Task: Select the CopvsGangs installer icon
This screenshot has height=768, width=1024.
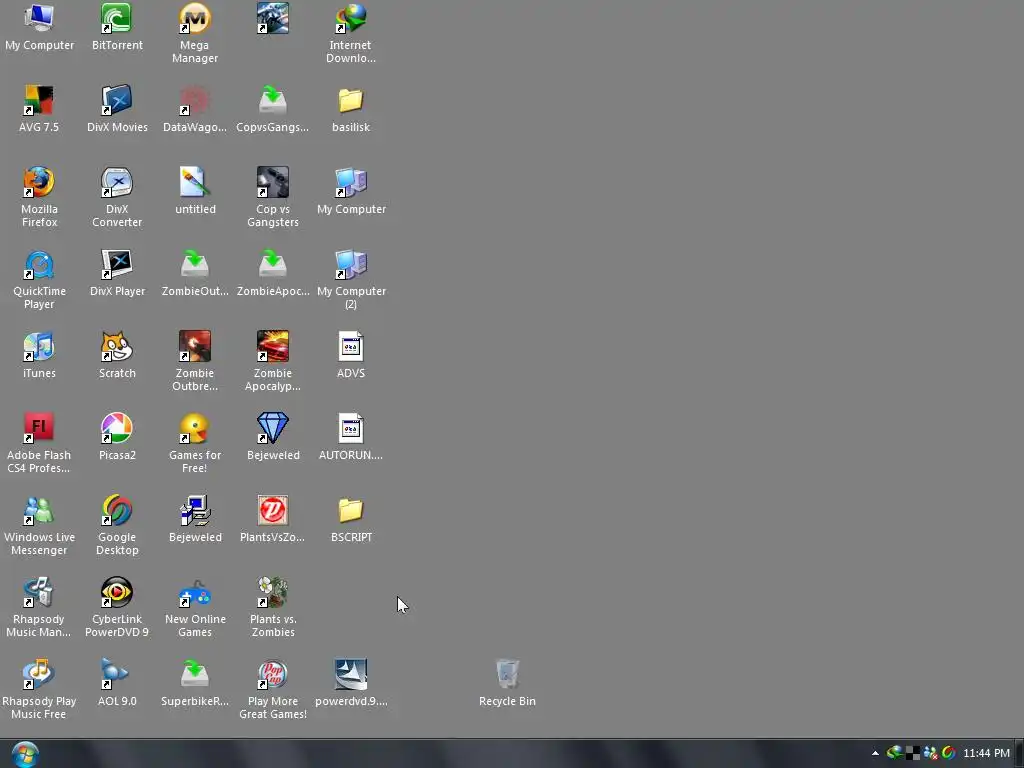Action: [272, 108]
